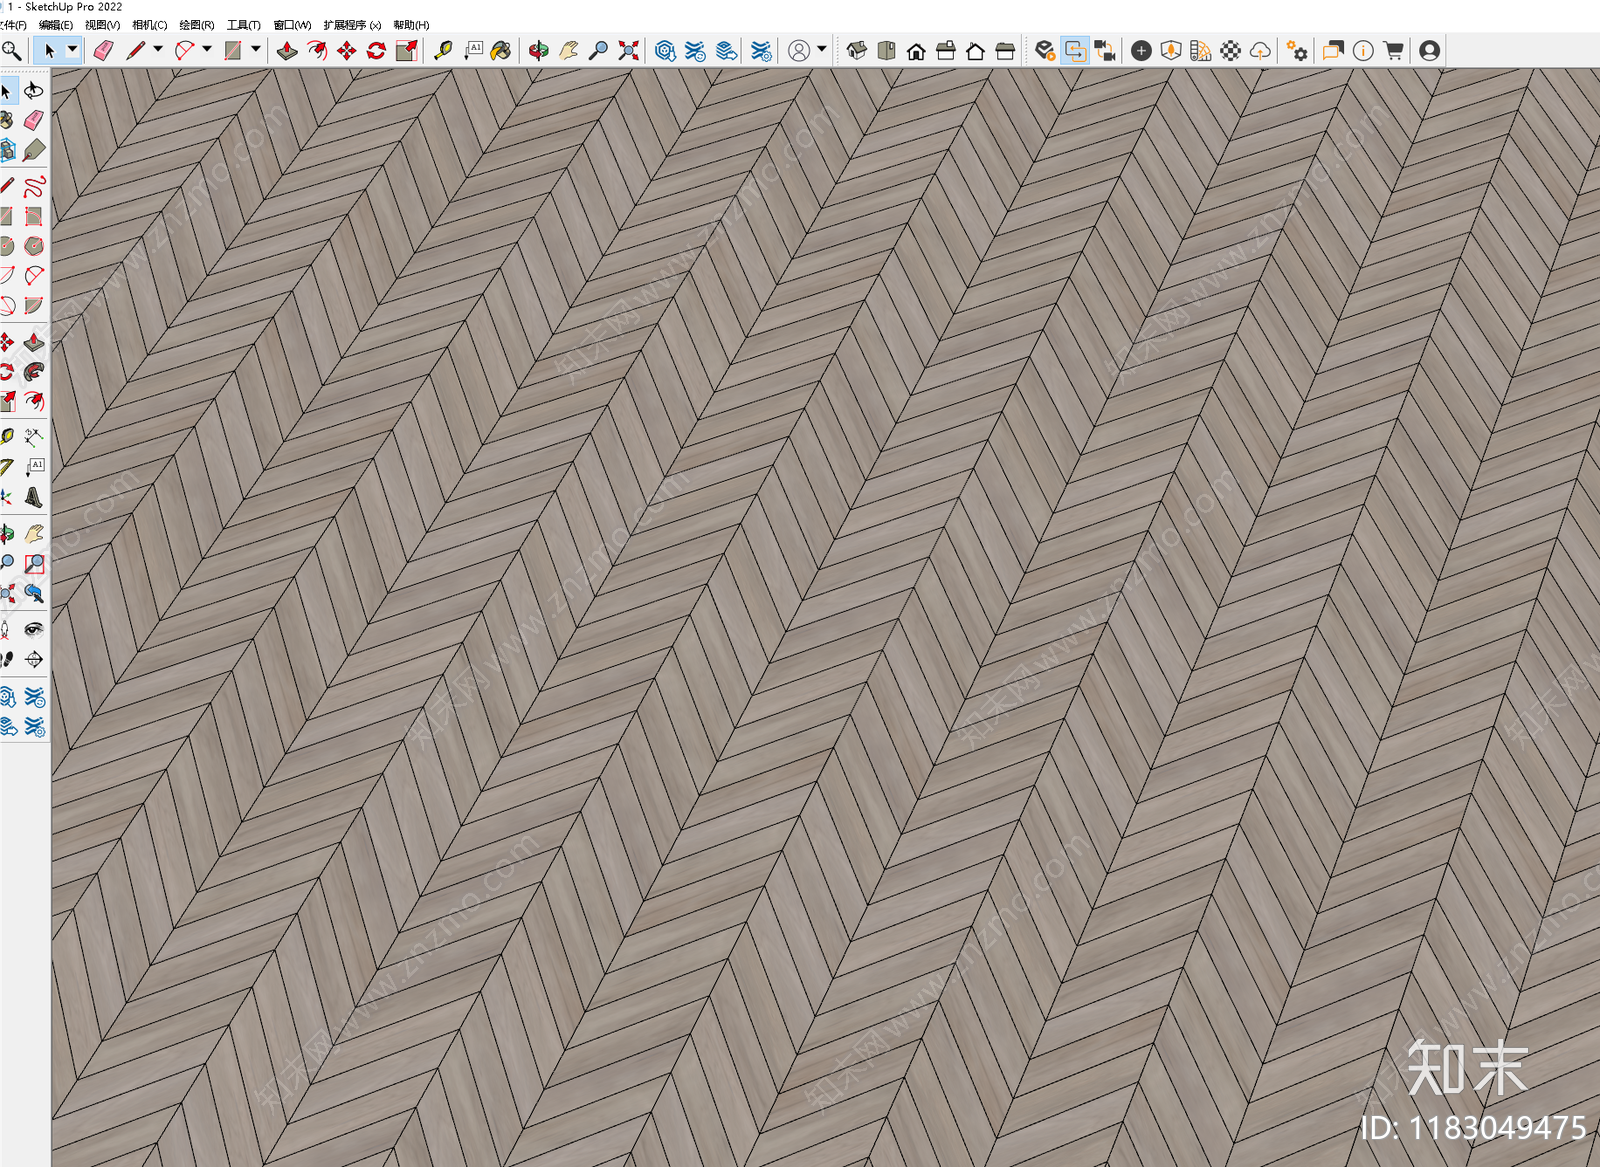This screenshot has width=1600, height=1167.
Task: Switch to Back view outlined house icon
Action: pos(975,50)
